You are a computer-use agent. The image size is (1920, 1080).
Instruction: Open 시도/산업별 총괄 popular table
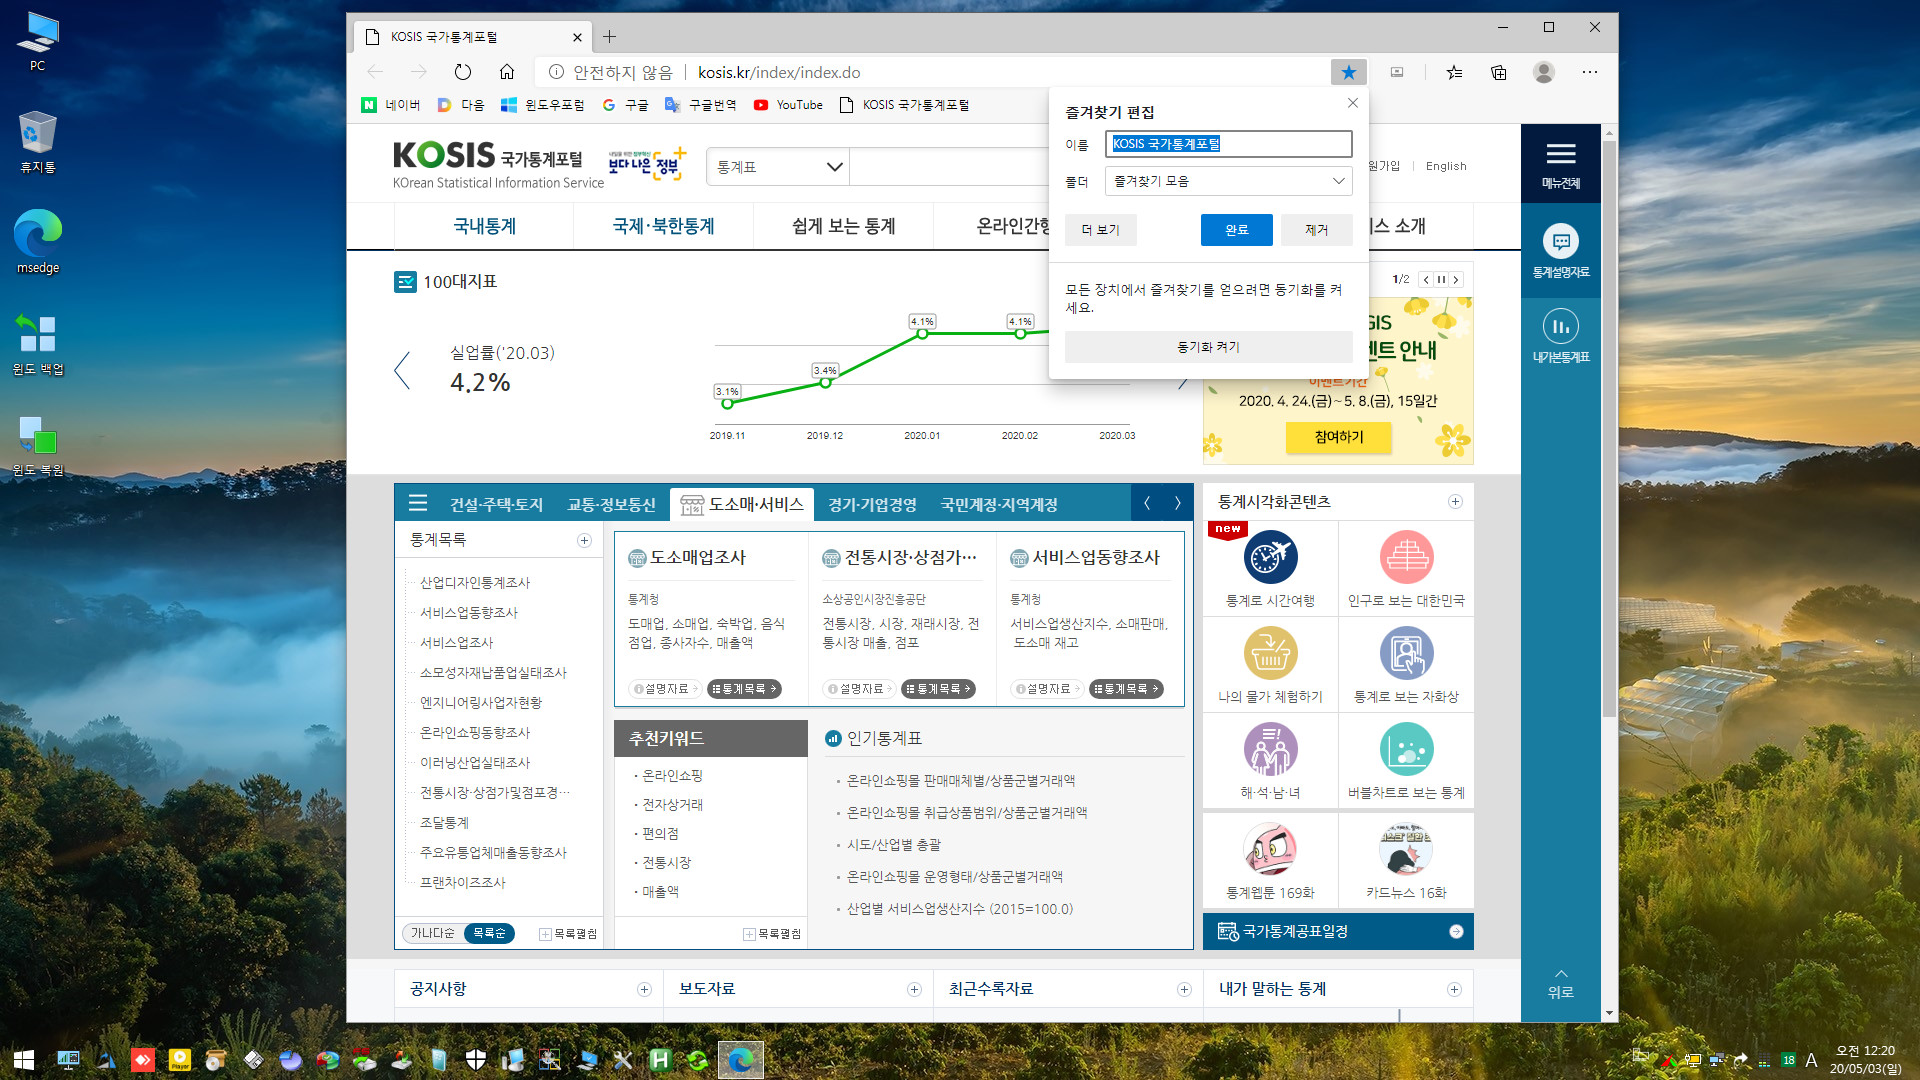pos(894,845)
